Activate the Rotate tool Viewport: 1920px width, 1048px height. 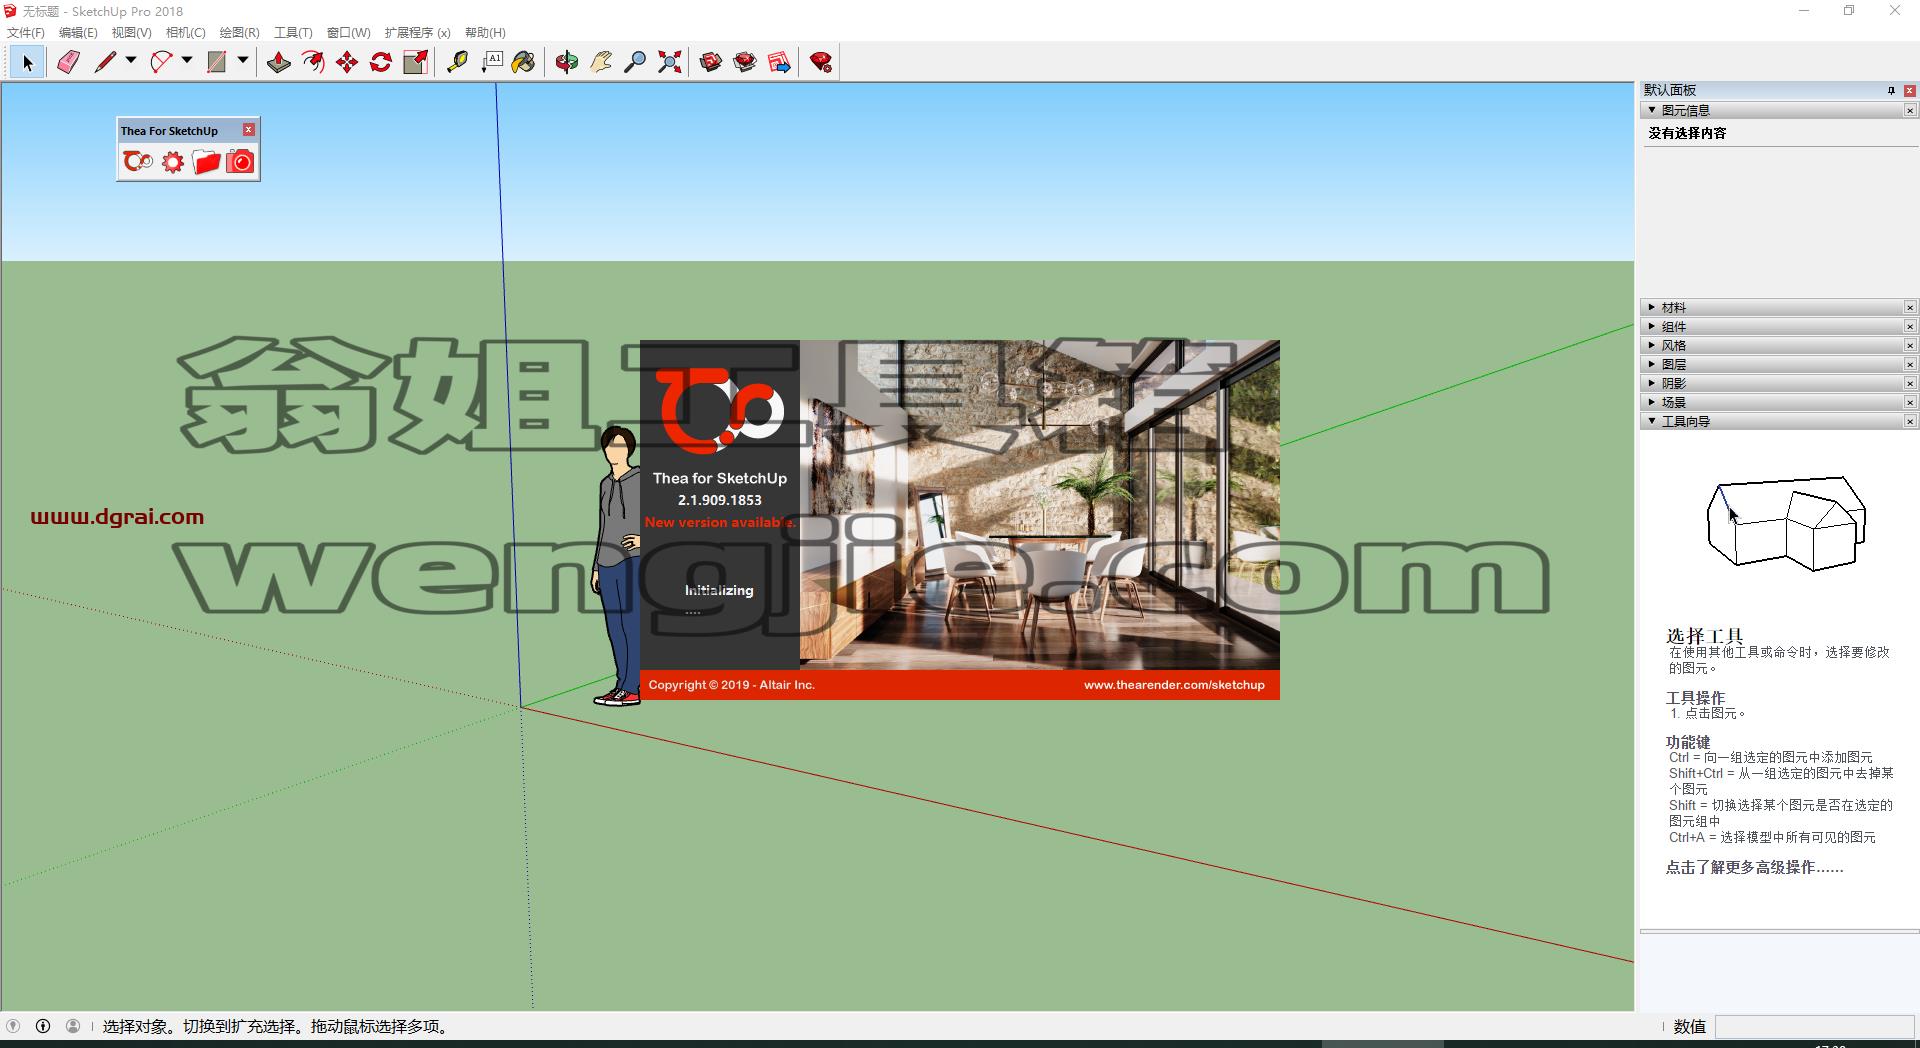(381, 63)
